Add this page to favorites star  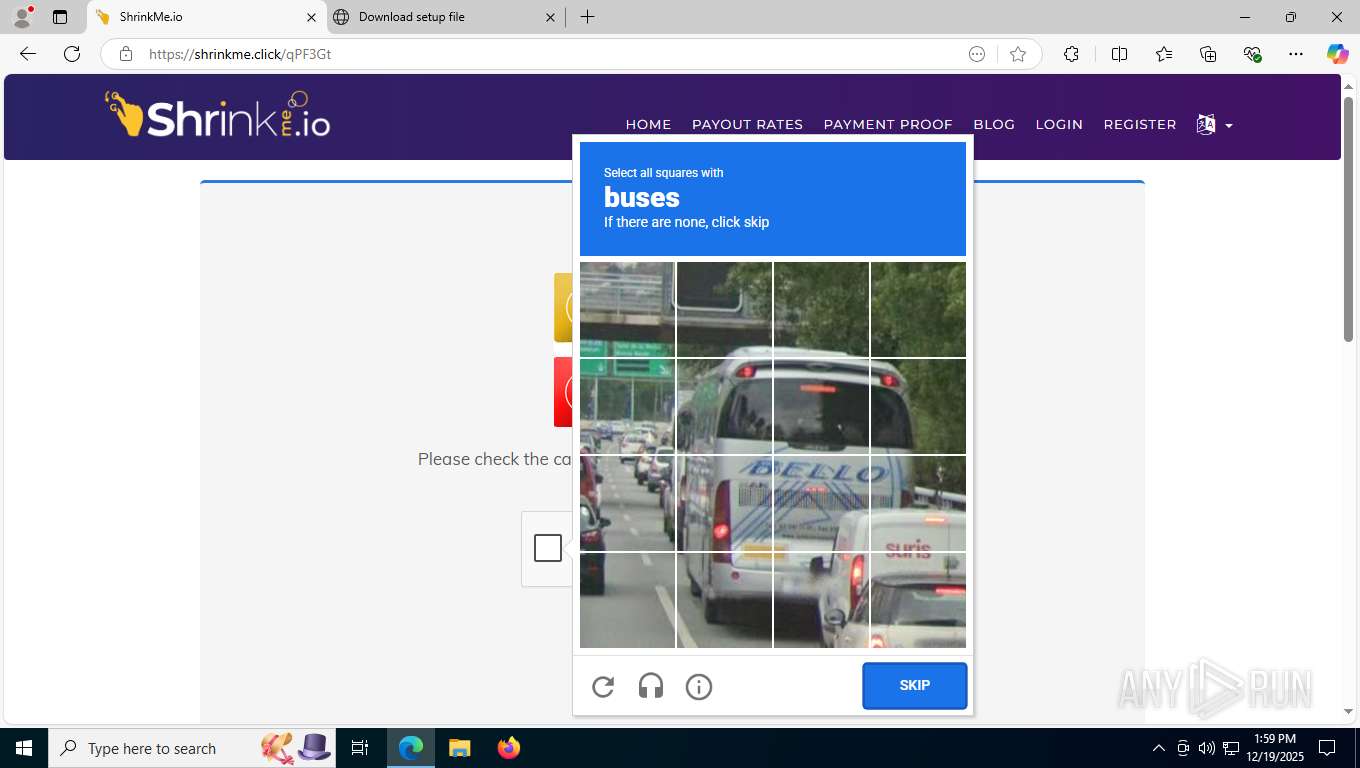(1018, 54)
